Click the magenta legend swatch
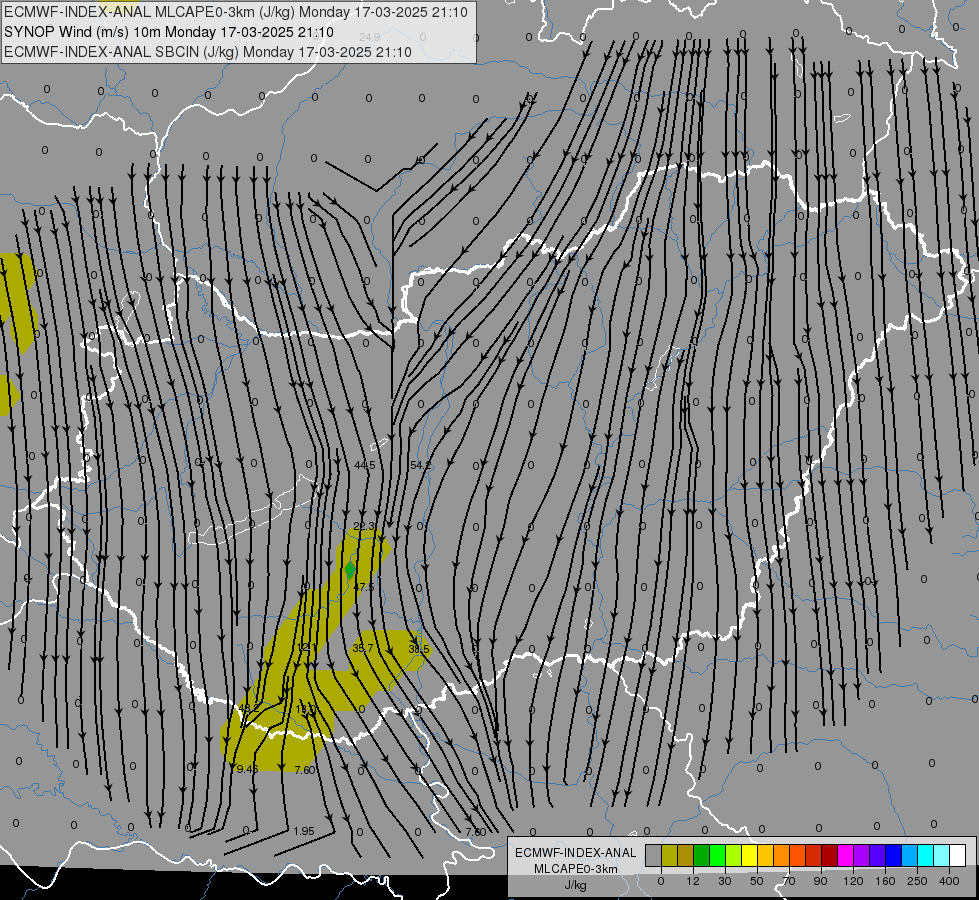Screen dimensions: 979x900 coord(845,855)
